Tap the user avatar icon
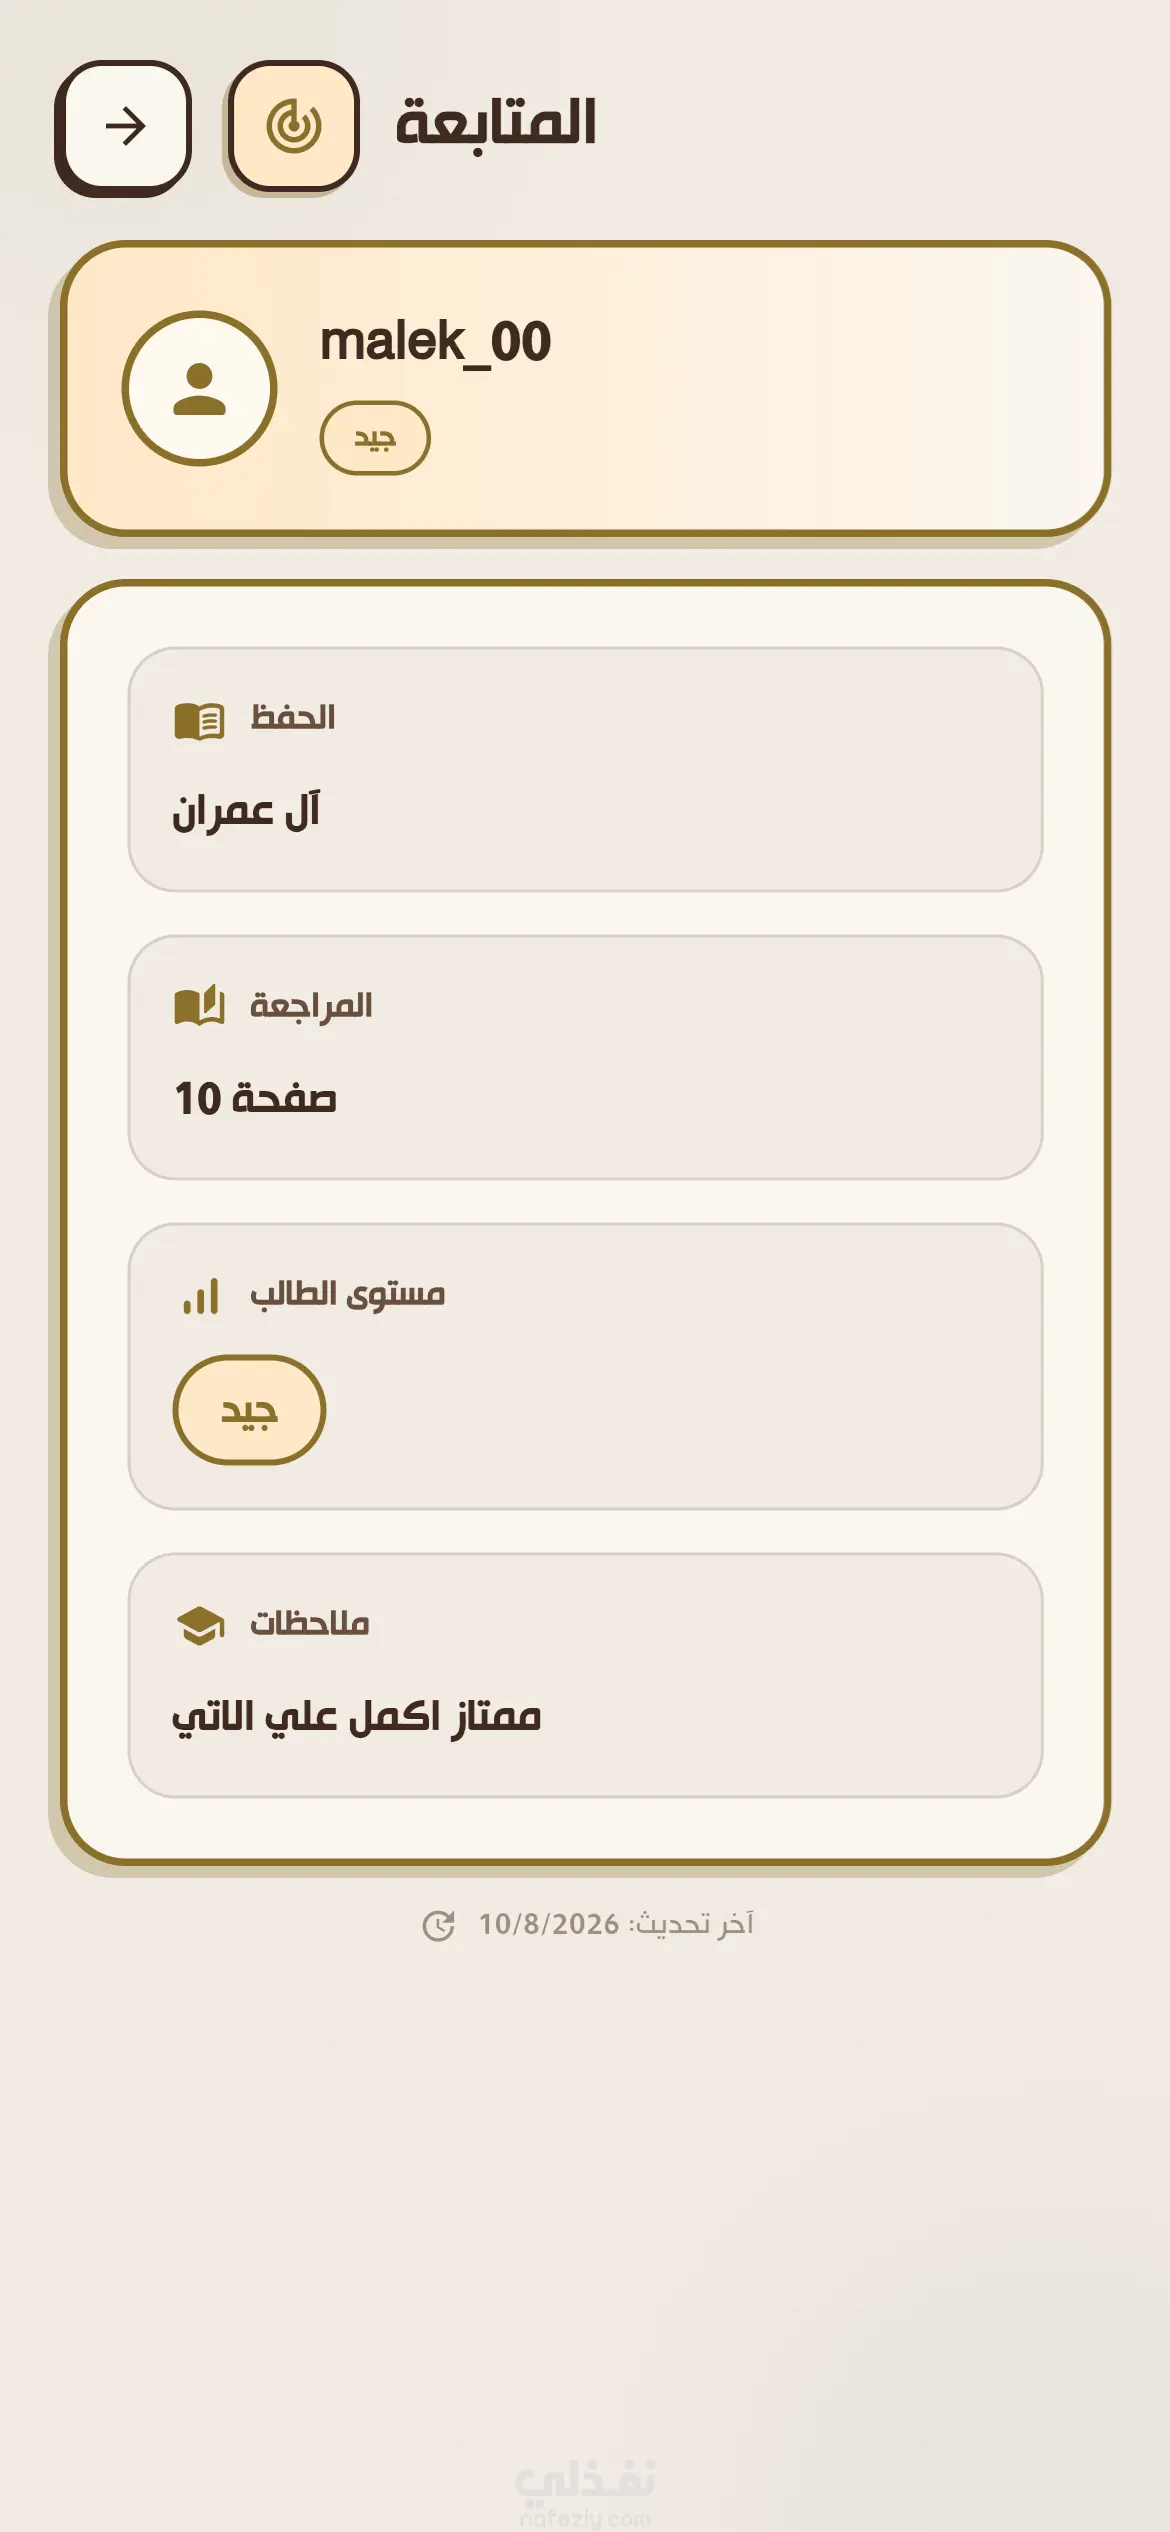 [199, 388]
